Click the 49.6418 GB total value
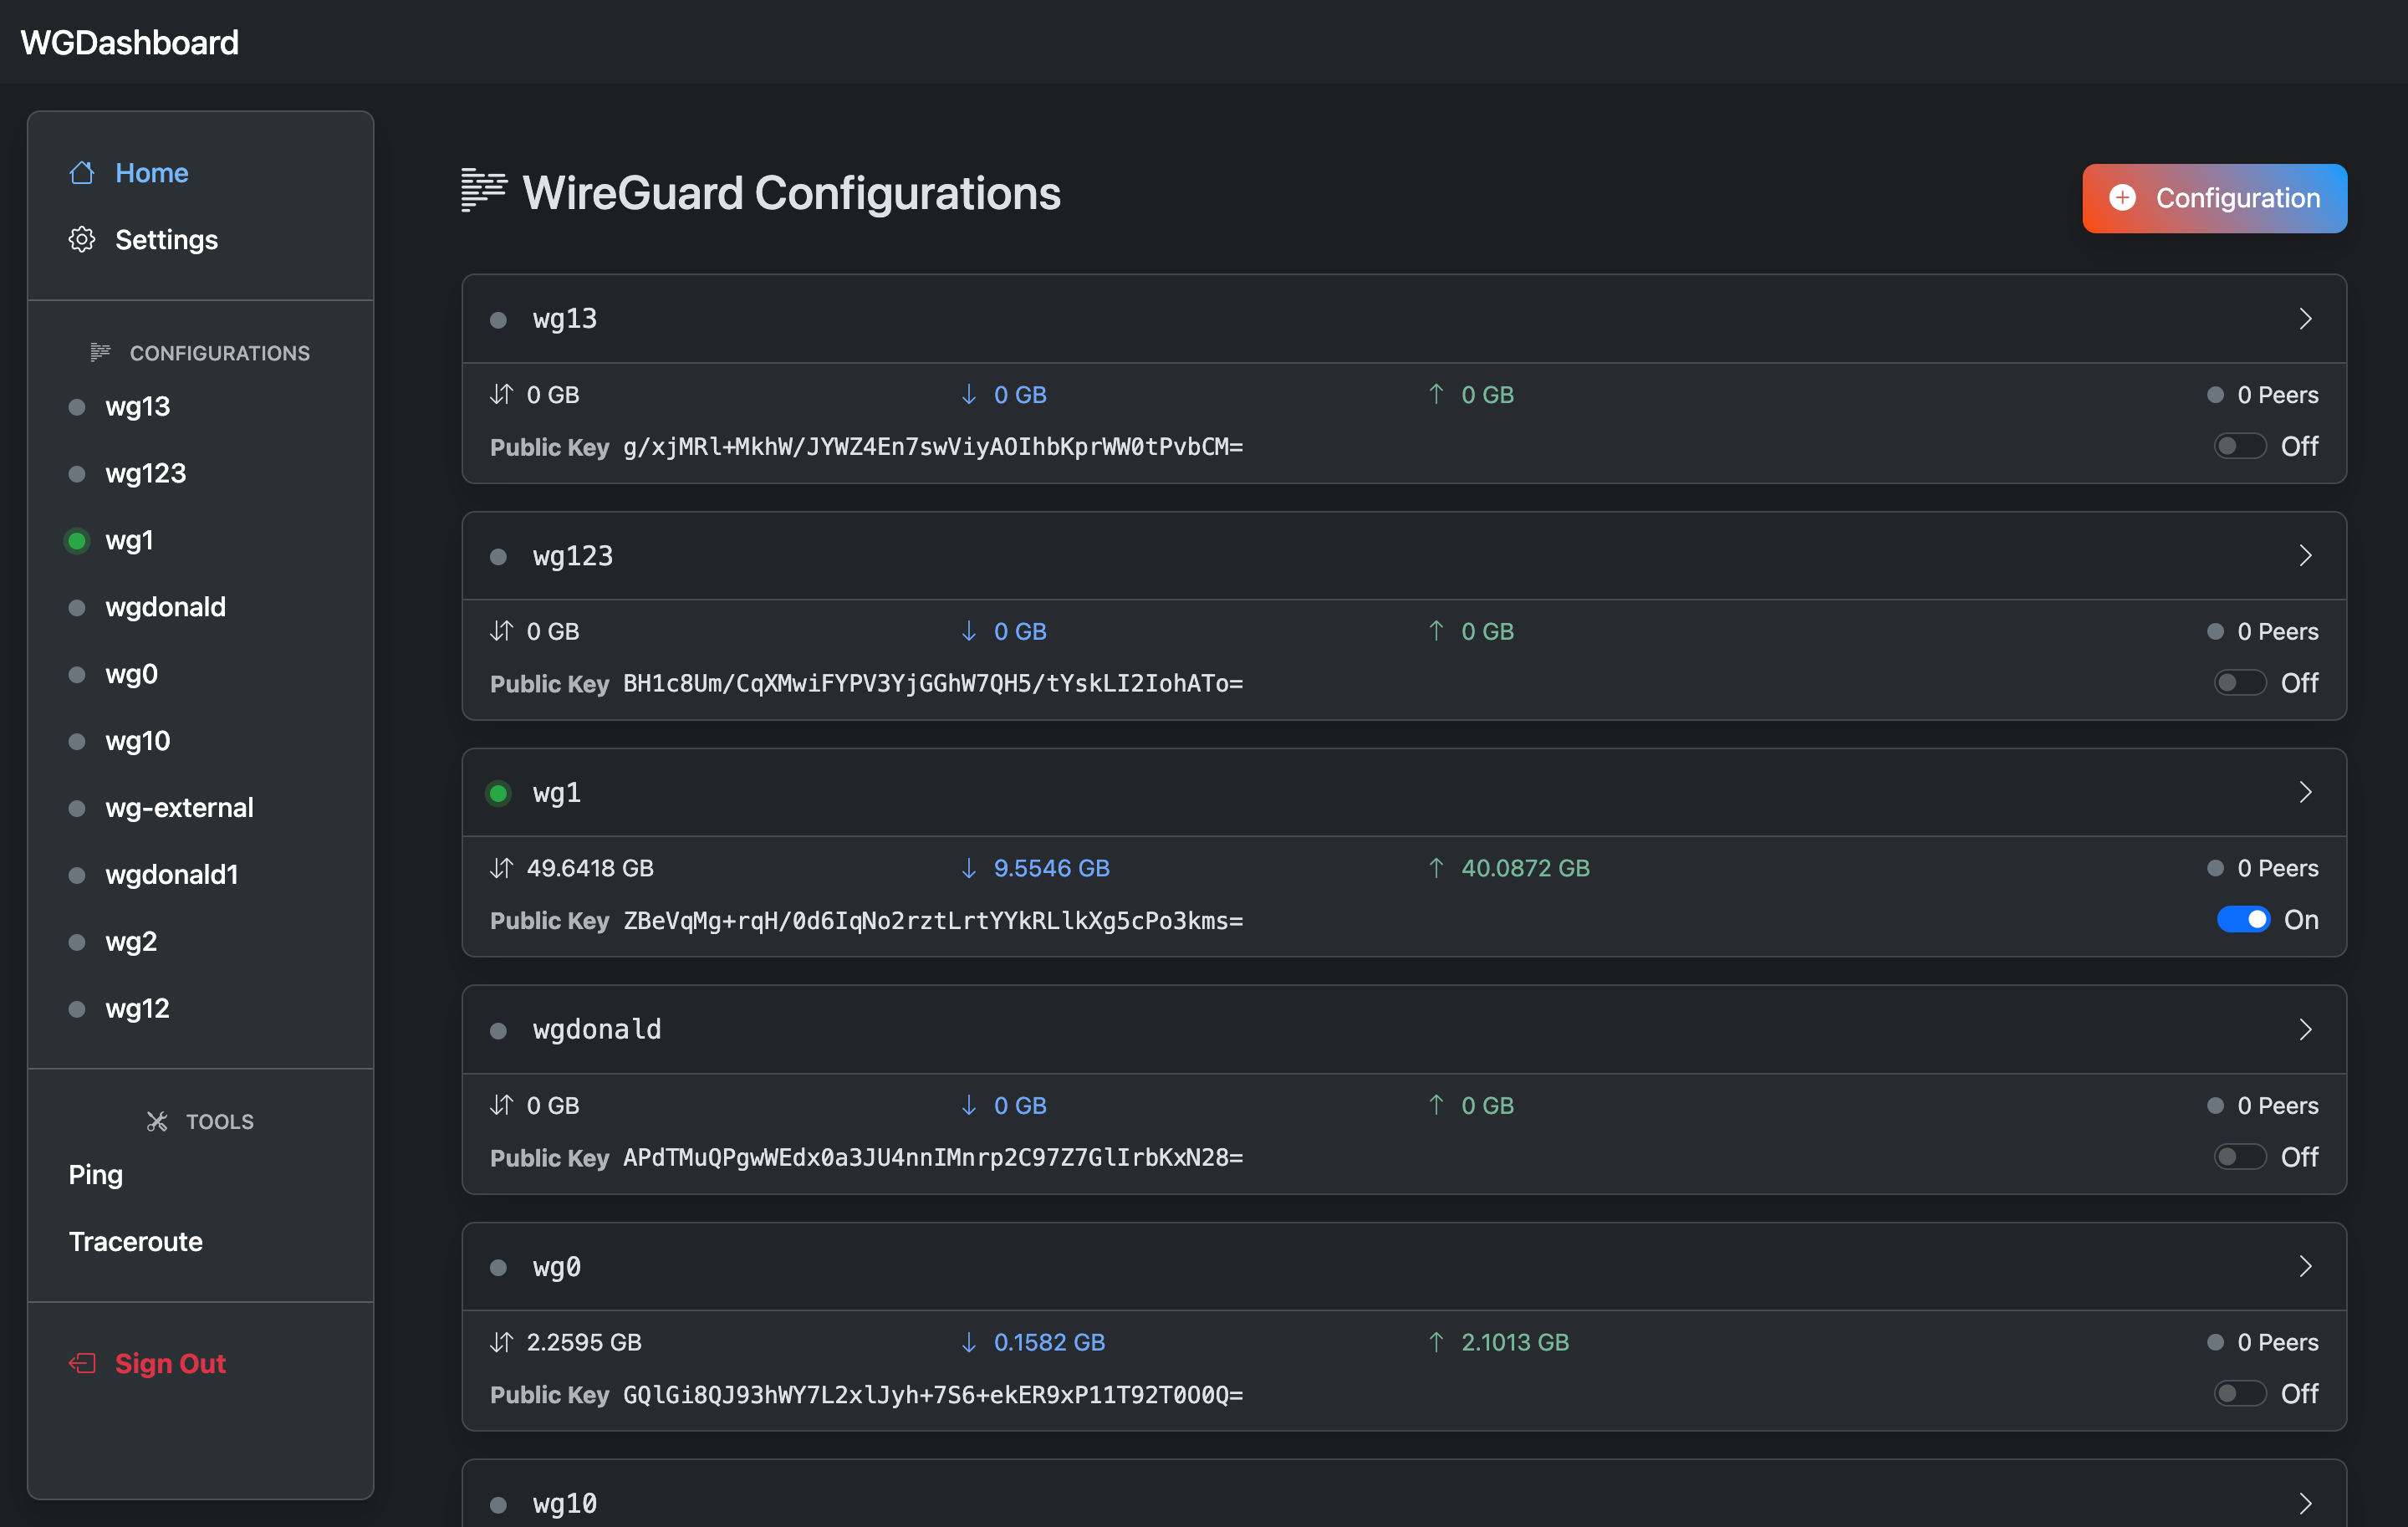This screenshot has width=2408, height=1527. coord(590,868)
